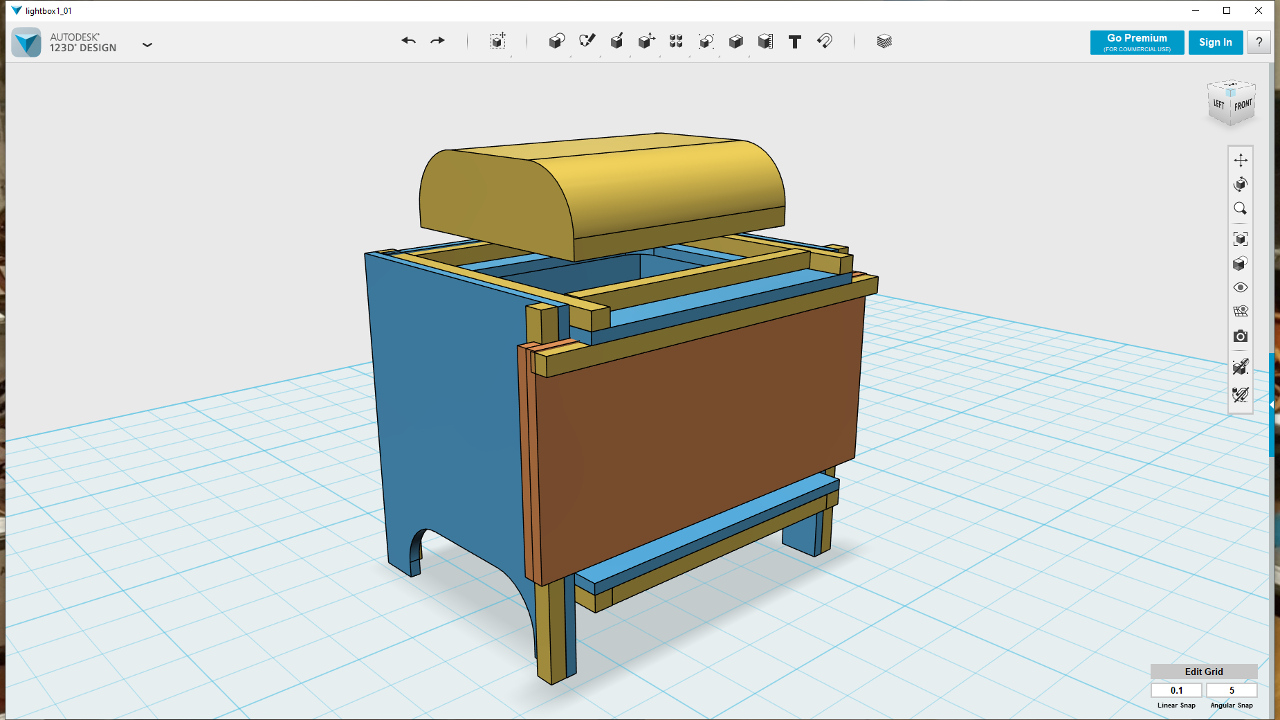Open Help with the question mark

pos(1259,42)
